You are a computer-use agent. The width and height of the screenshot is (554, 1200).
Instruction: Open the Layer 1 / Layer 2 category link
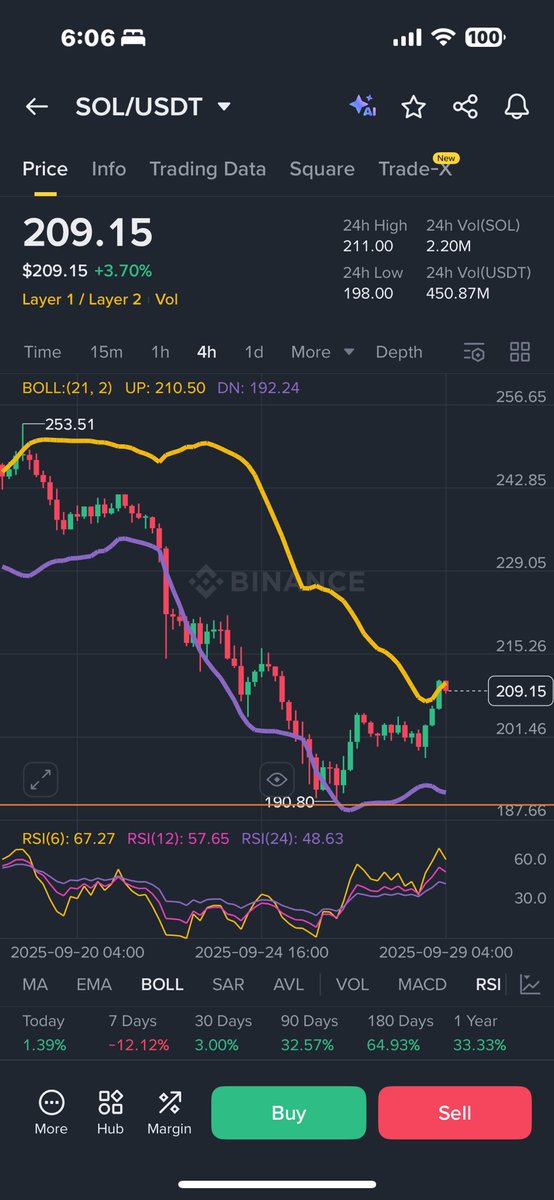(82, 299)
